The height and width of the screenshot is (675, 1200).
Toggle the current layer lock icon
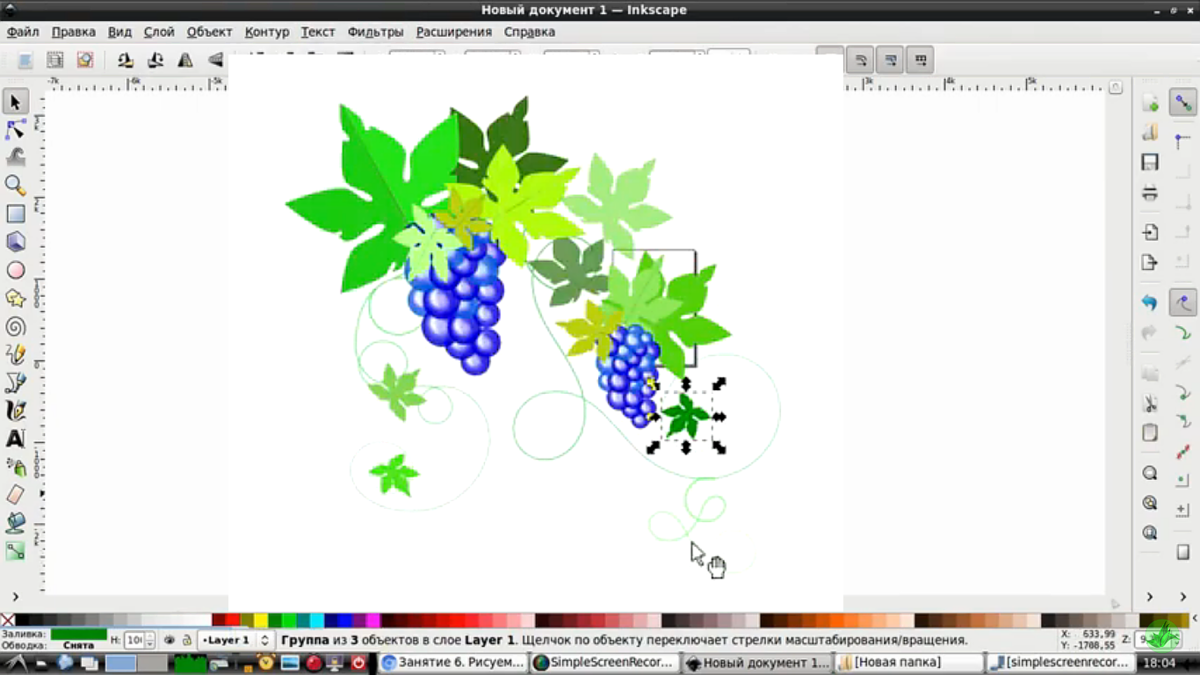click(x=186, y=640)
